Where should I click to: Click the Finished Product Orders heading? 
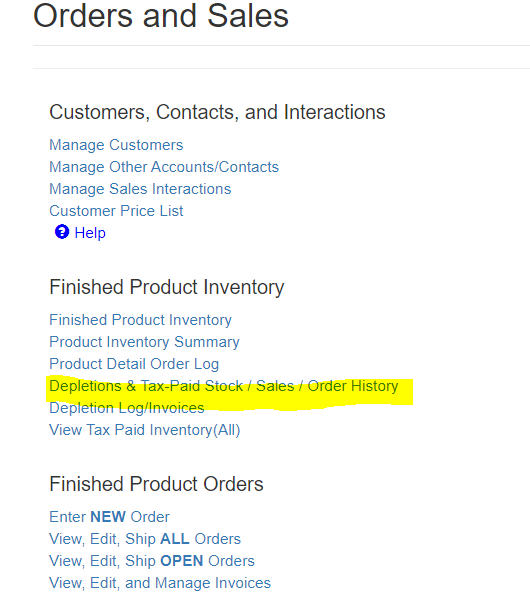(156, 484)
